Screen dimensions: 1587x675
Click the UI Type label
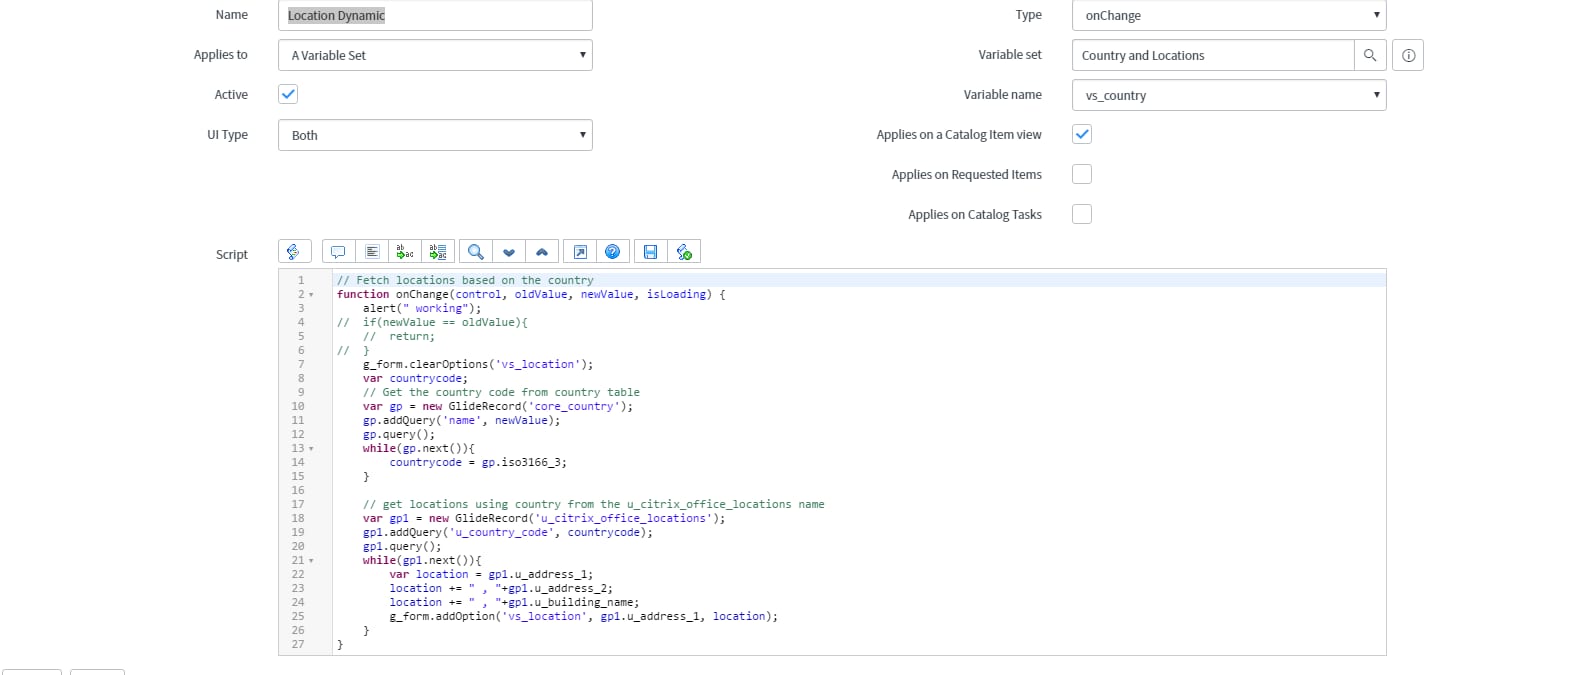228,134
